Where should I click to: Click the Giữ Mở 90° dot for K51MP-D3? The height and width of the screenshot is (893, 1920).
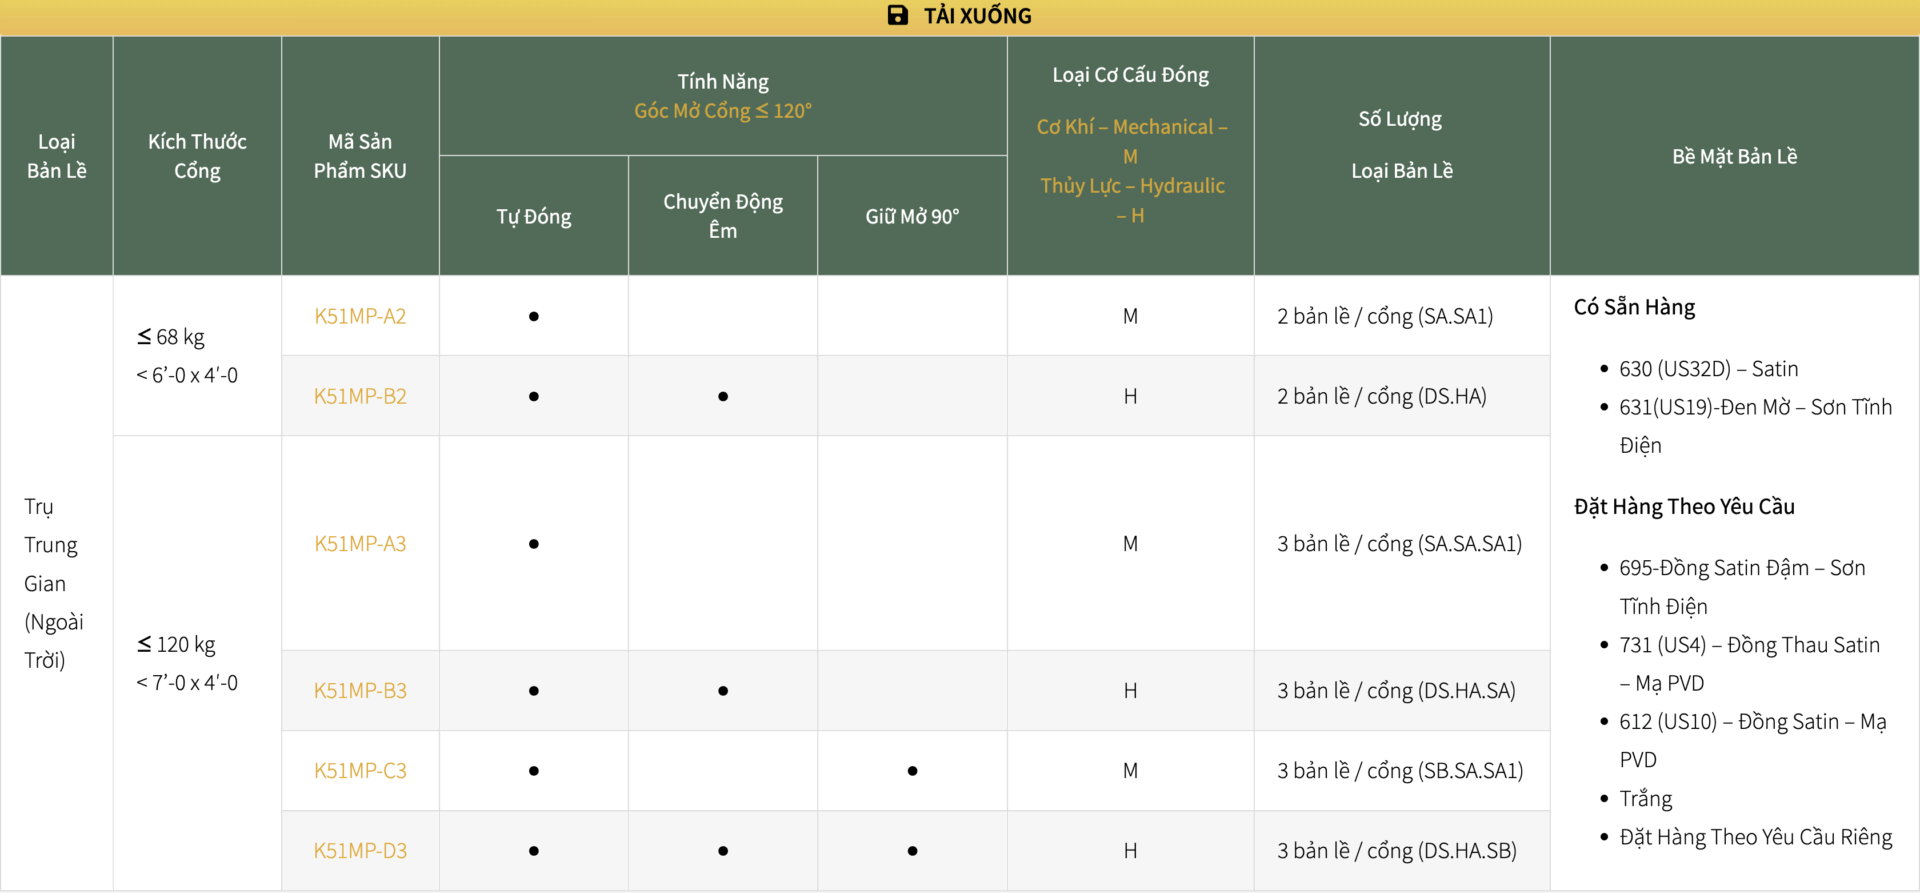[912, 851]
